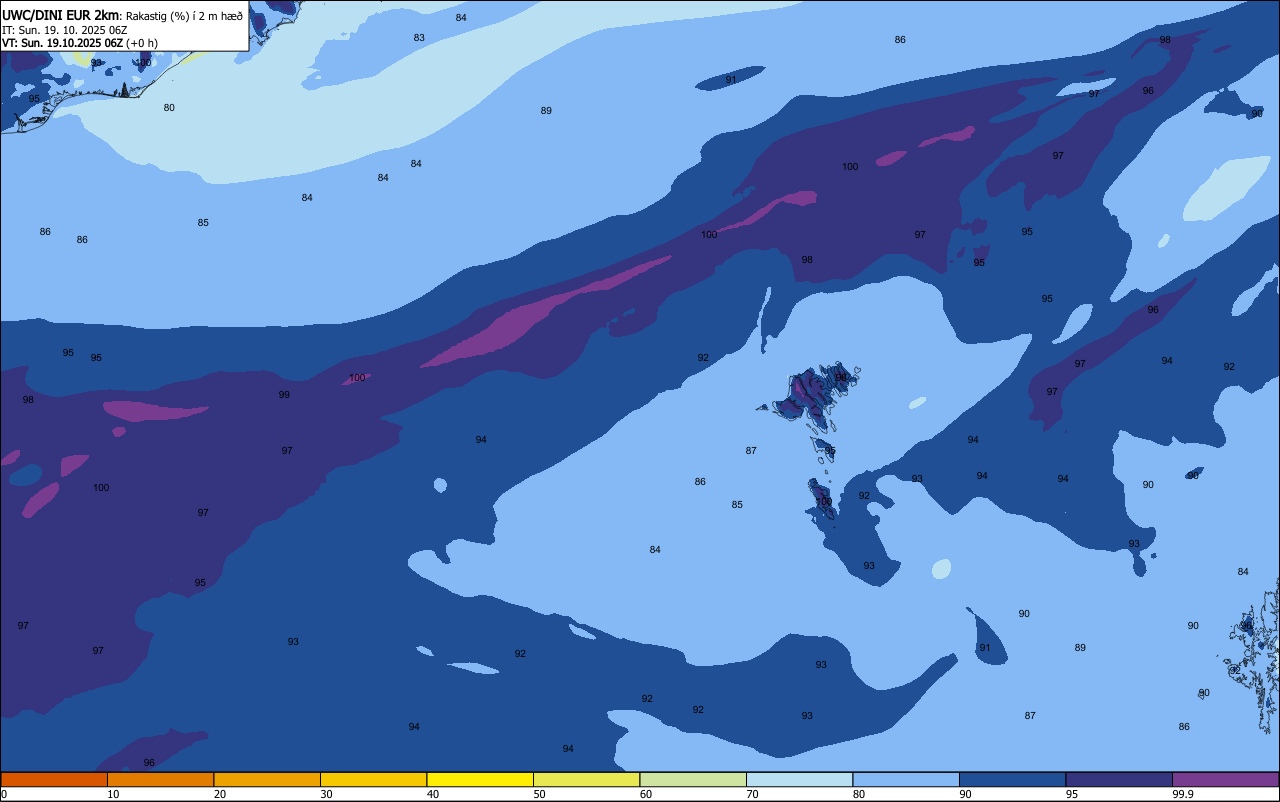Viewport: 1280px width, 802px height.
Task: Click the 0–10 dark orange legend swatch
Action: point(54,779)
